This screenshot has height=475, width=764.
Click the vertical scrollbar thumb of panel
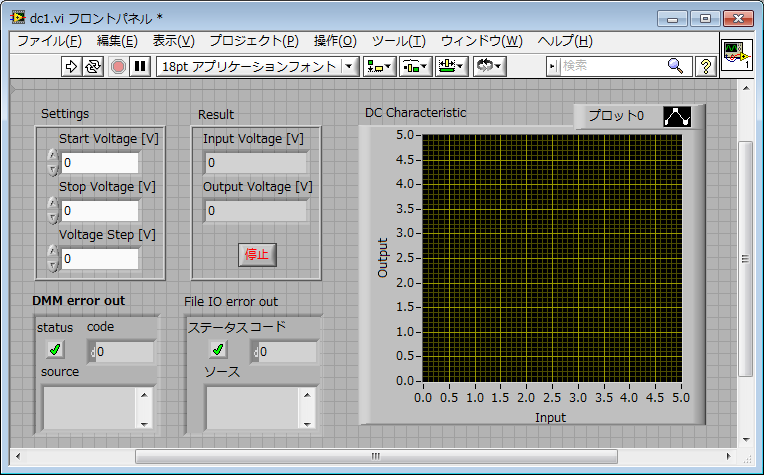pos(745,259)
